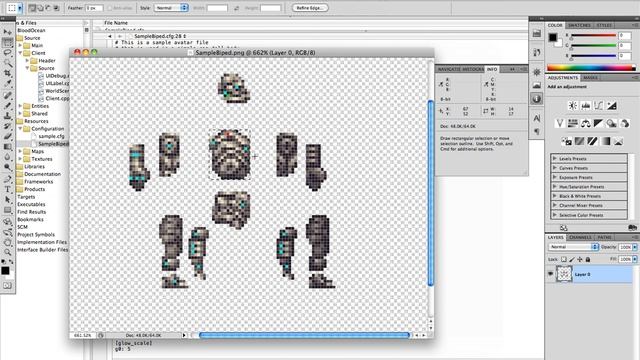
Task: Select the Pen tool
Action: [7, 179]
